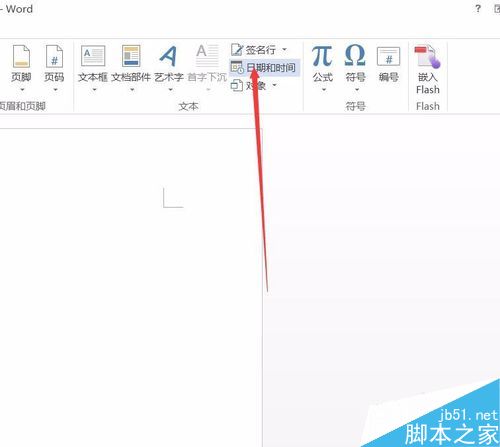Open Symbol Ω (符号) icon
The width and height of the screenshot is (500, 447).
click(x=355, y=55)
